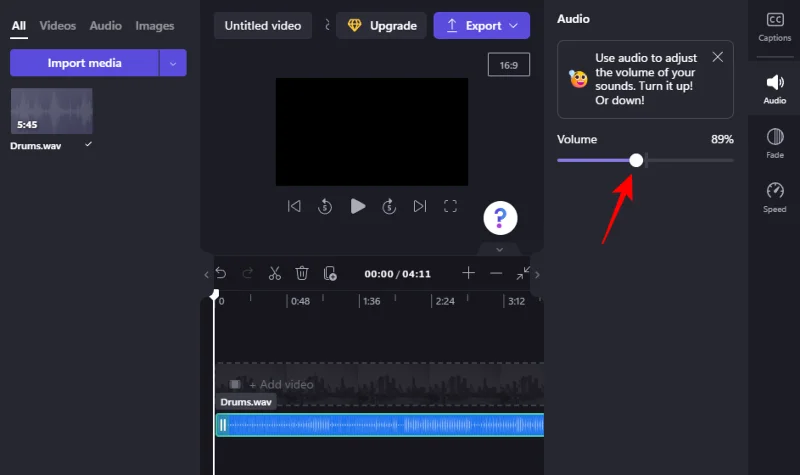Image resolution: width=800 pixels, height=475 pixels.
Task: Zoom in timeline with plus icon
Action: click(468, 273)
